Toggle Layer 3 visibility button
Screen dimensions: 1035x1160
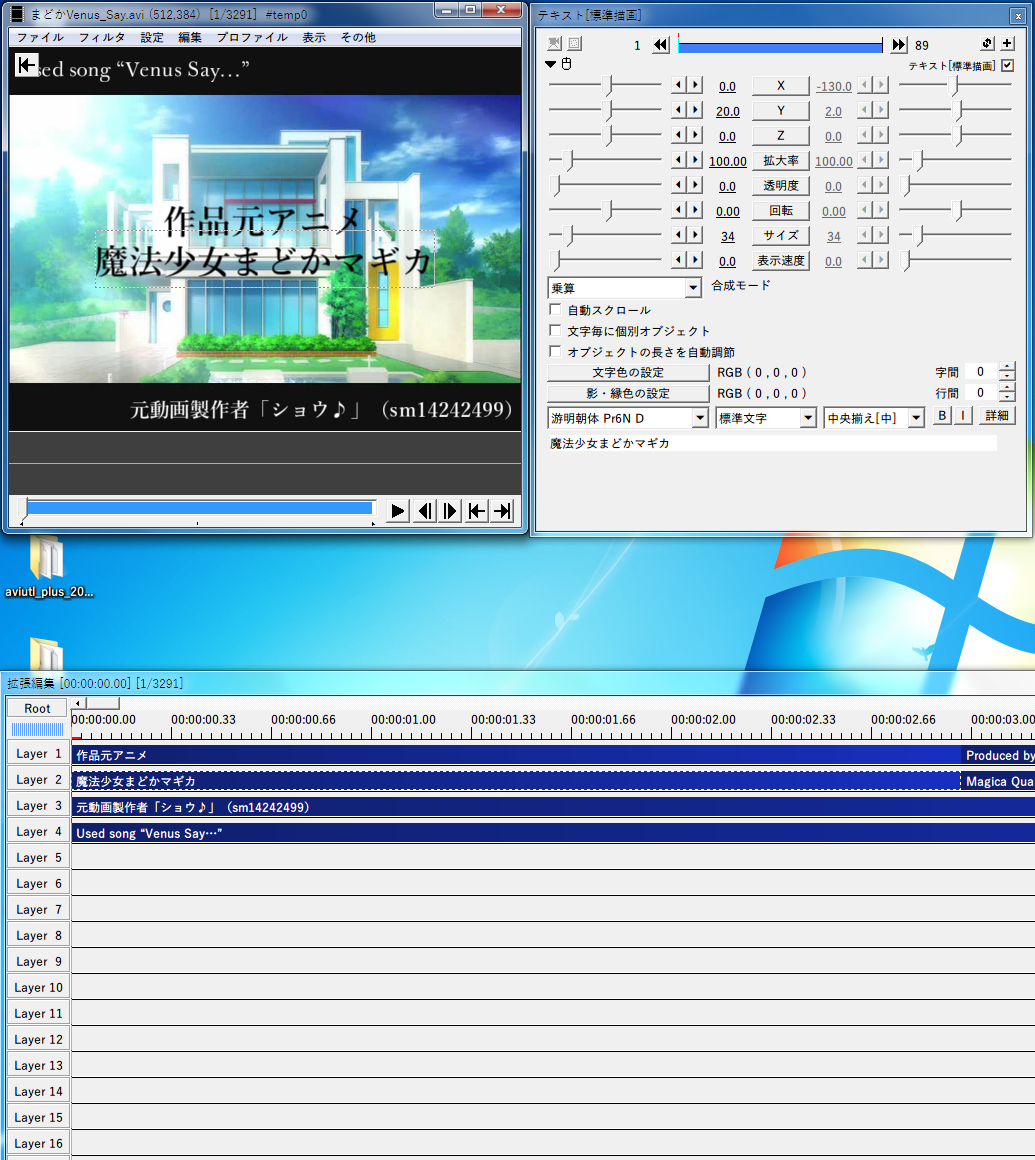tap(38, 806)
